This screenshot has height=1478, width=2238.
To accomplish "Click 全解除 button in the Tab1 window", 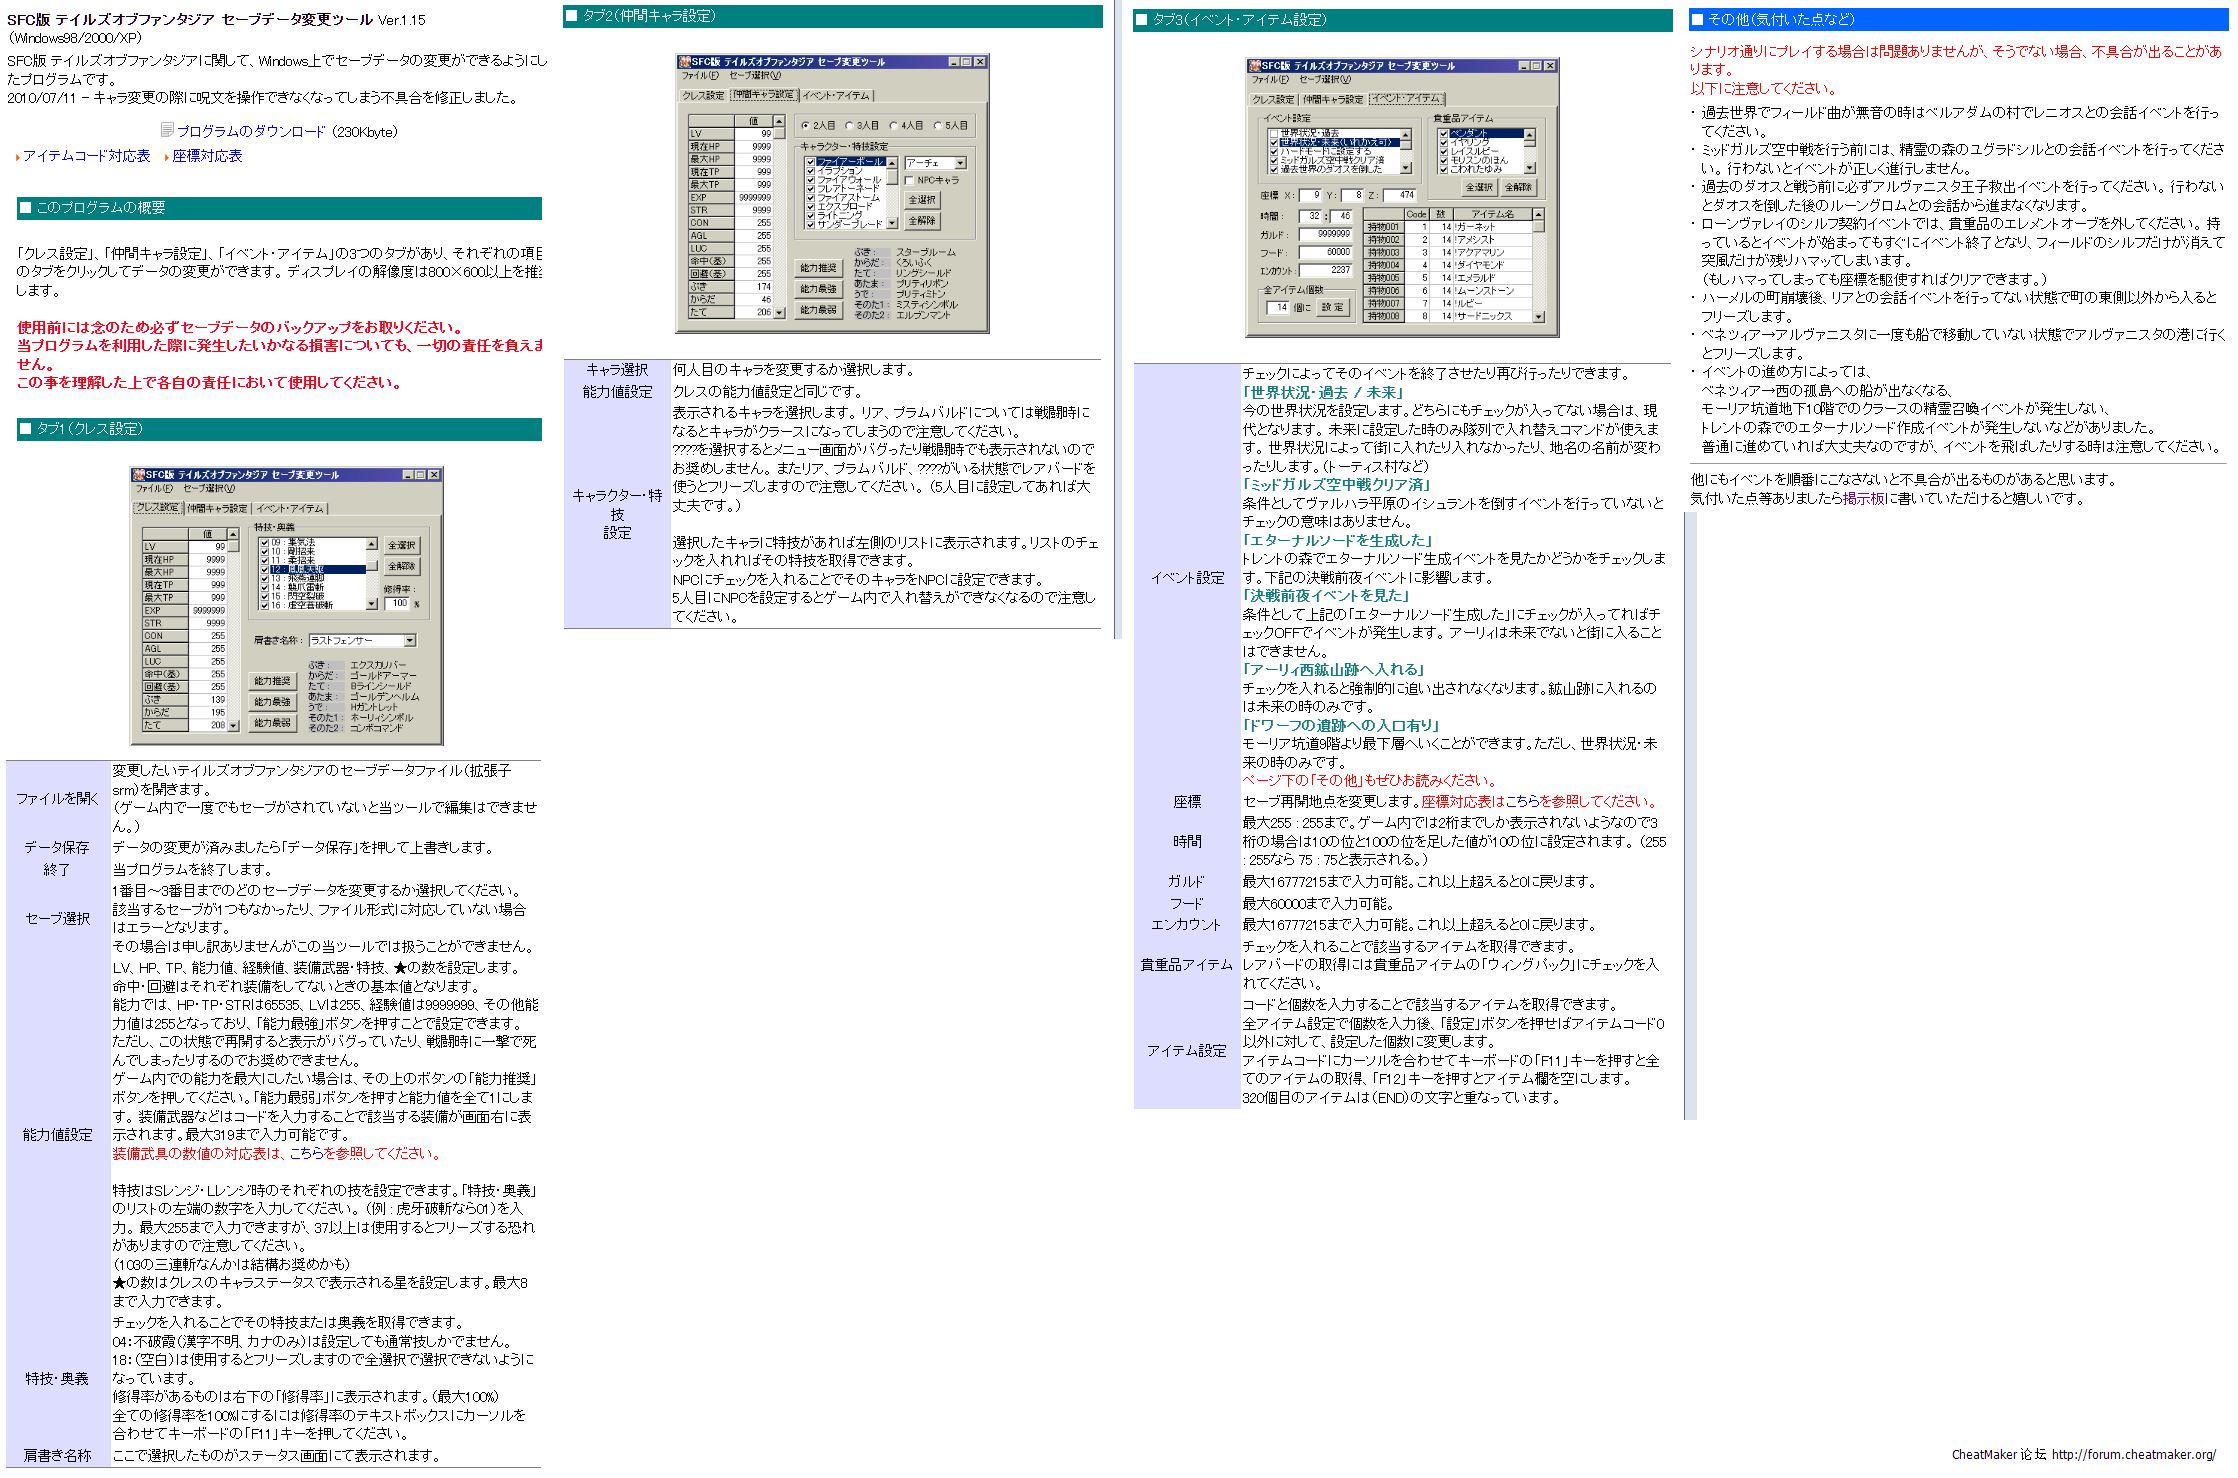I will click(402, 566).
